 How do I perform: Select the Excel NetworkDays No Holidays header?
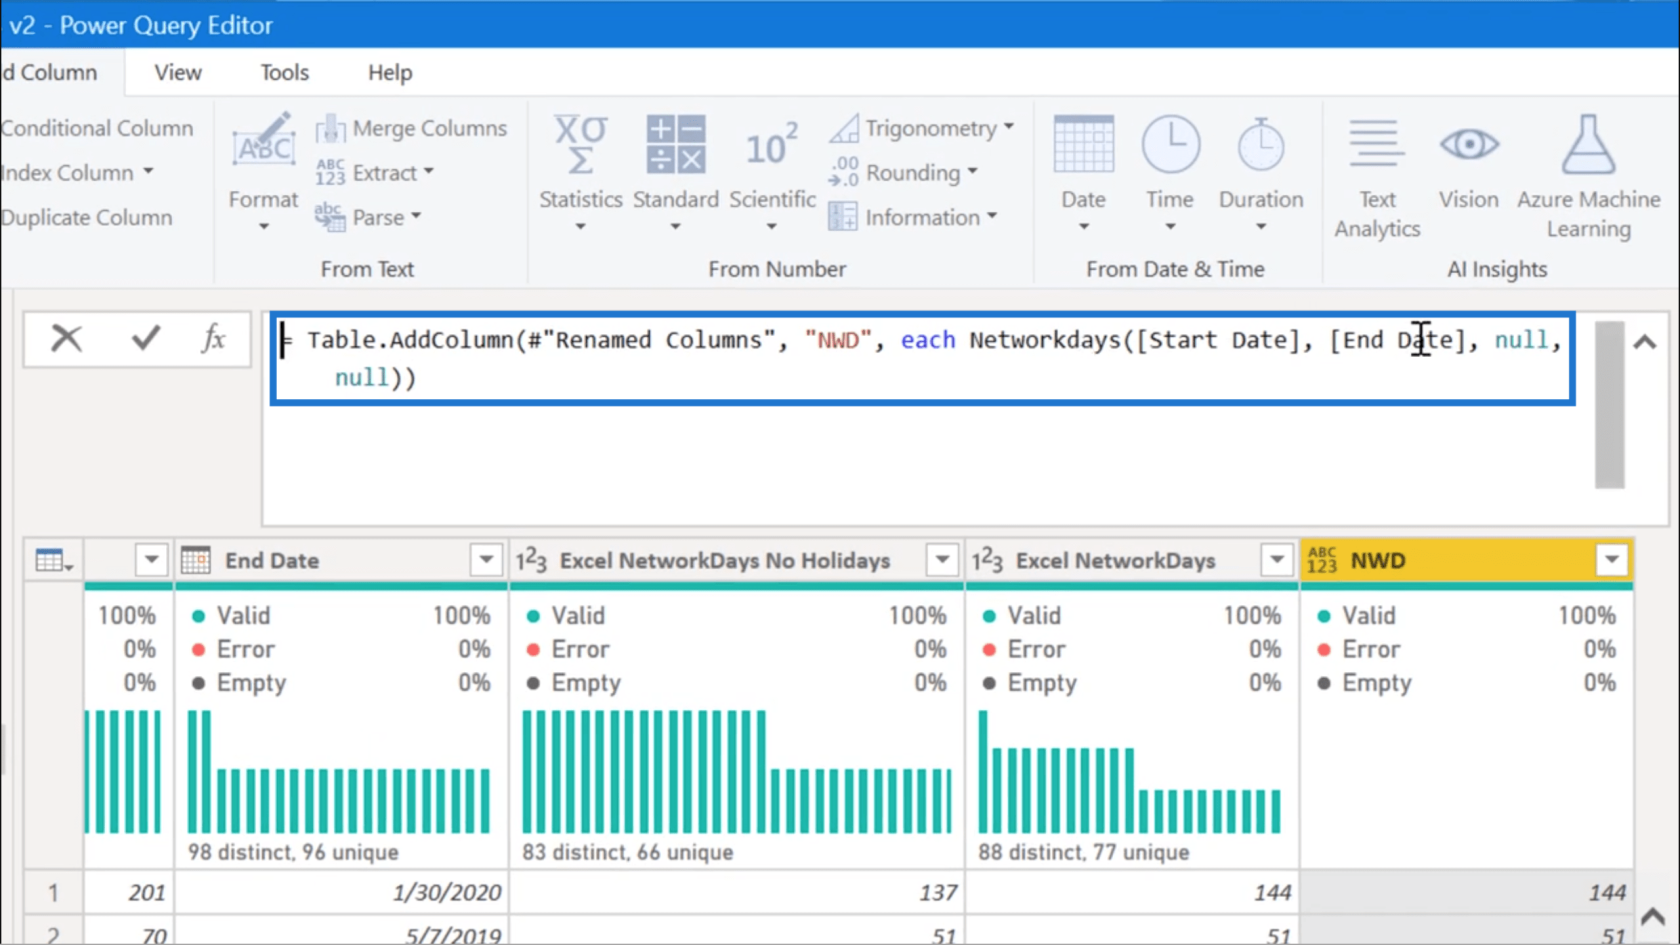click(x=737, y=560)
